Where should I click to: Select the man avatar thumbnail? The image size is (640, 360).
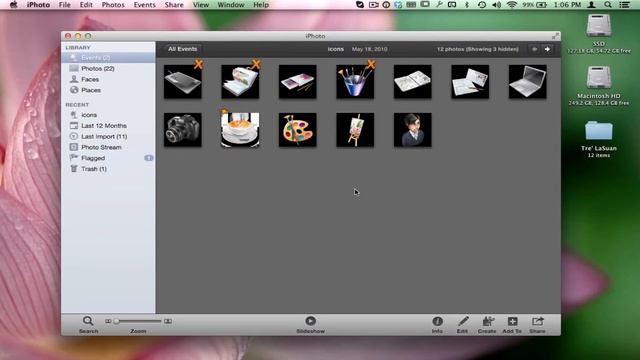pos(413,130)
